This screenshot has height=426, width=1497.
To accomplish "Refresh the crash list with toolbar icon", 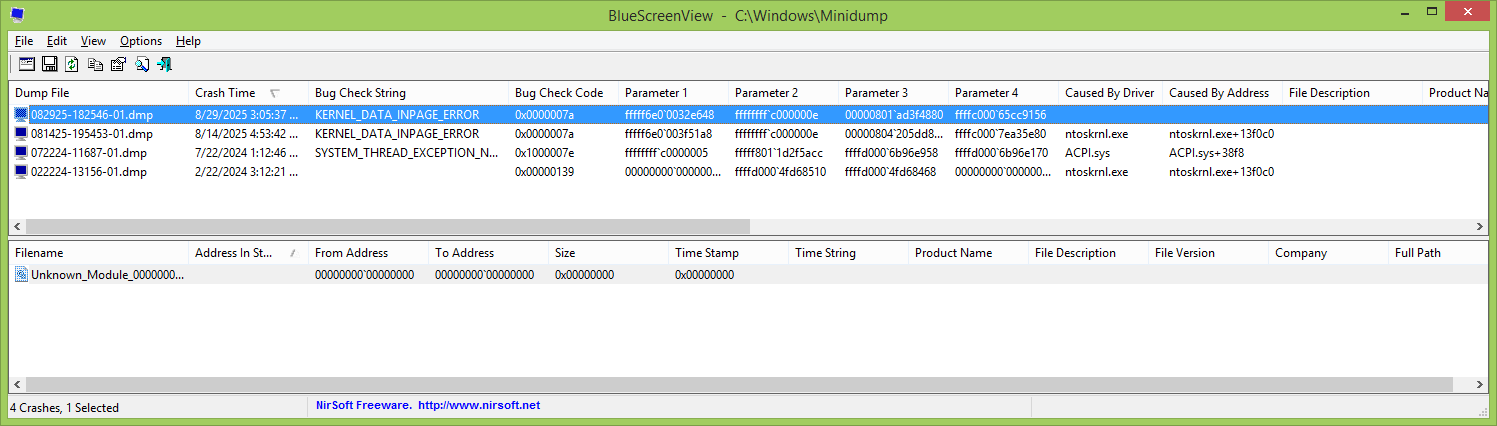I will click(72, 64).
